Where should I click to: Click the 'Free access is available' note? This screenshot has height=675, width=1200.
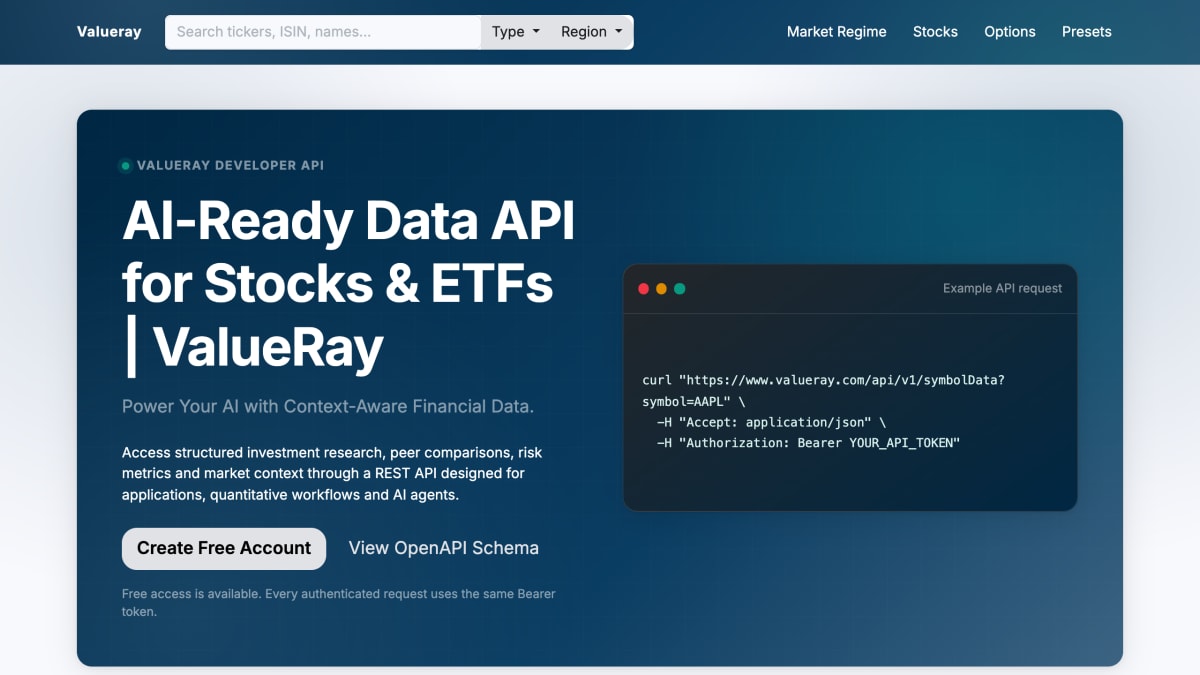[338, 602]
